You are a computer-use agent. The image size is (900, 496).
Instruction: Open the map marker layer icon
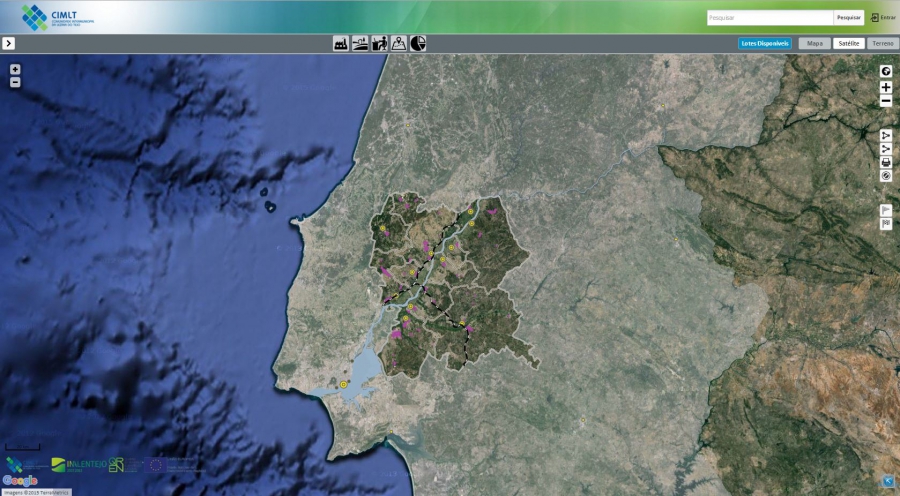(x=399, y=44)
